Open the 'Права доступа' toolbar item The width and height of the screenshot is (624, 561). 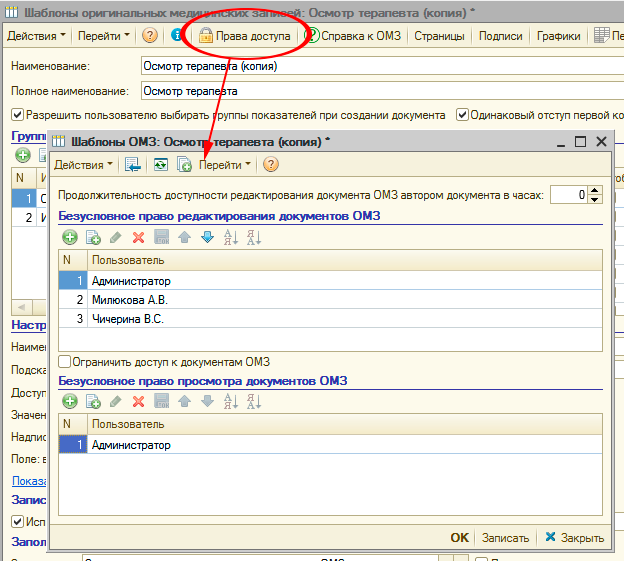(x=245, y=36)
